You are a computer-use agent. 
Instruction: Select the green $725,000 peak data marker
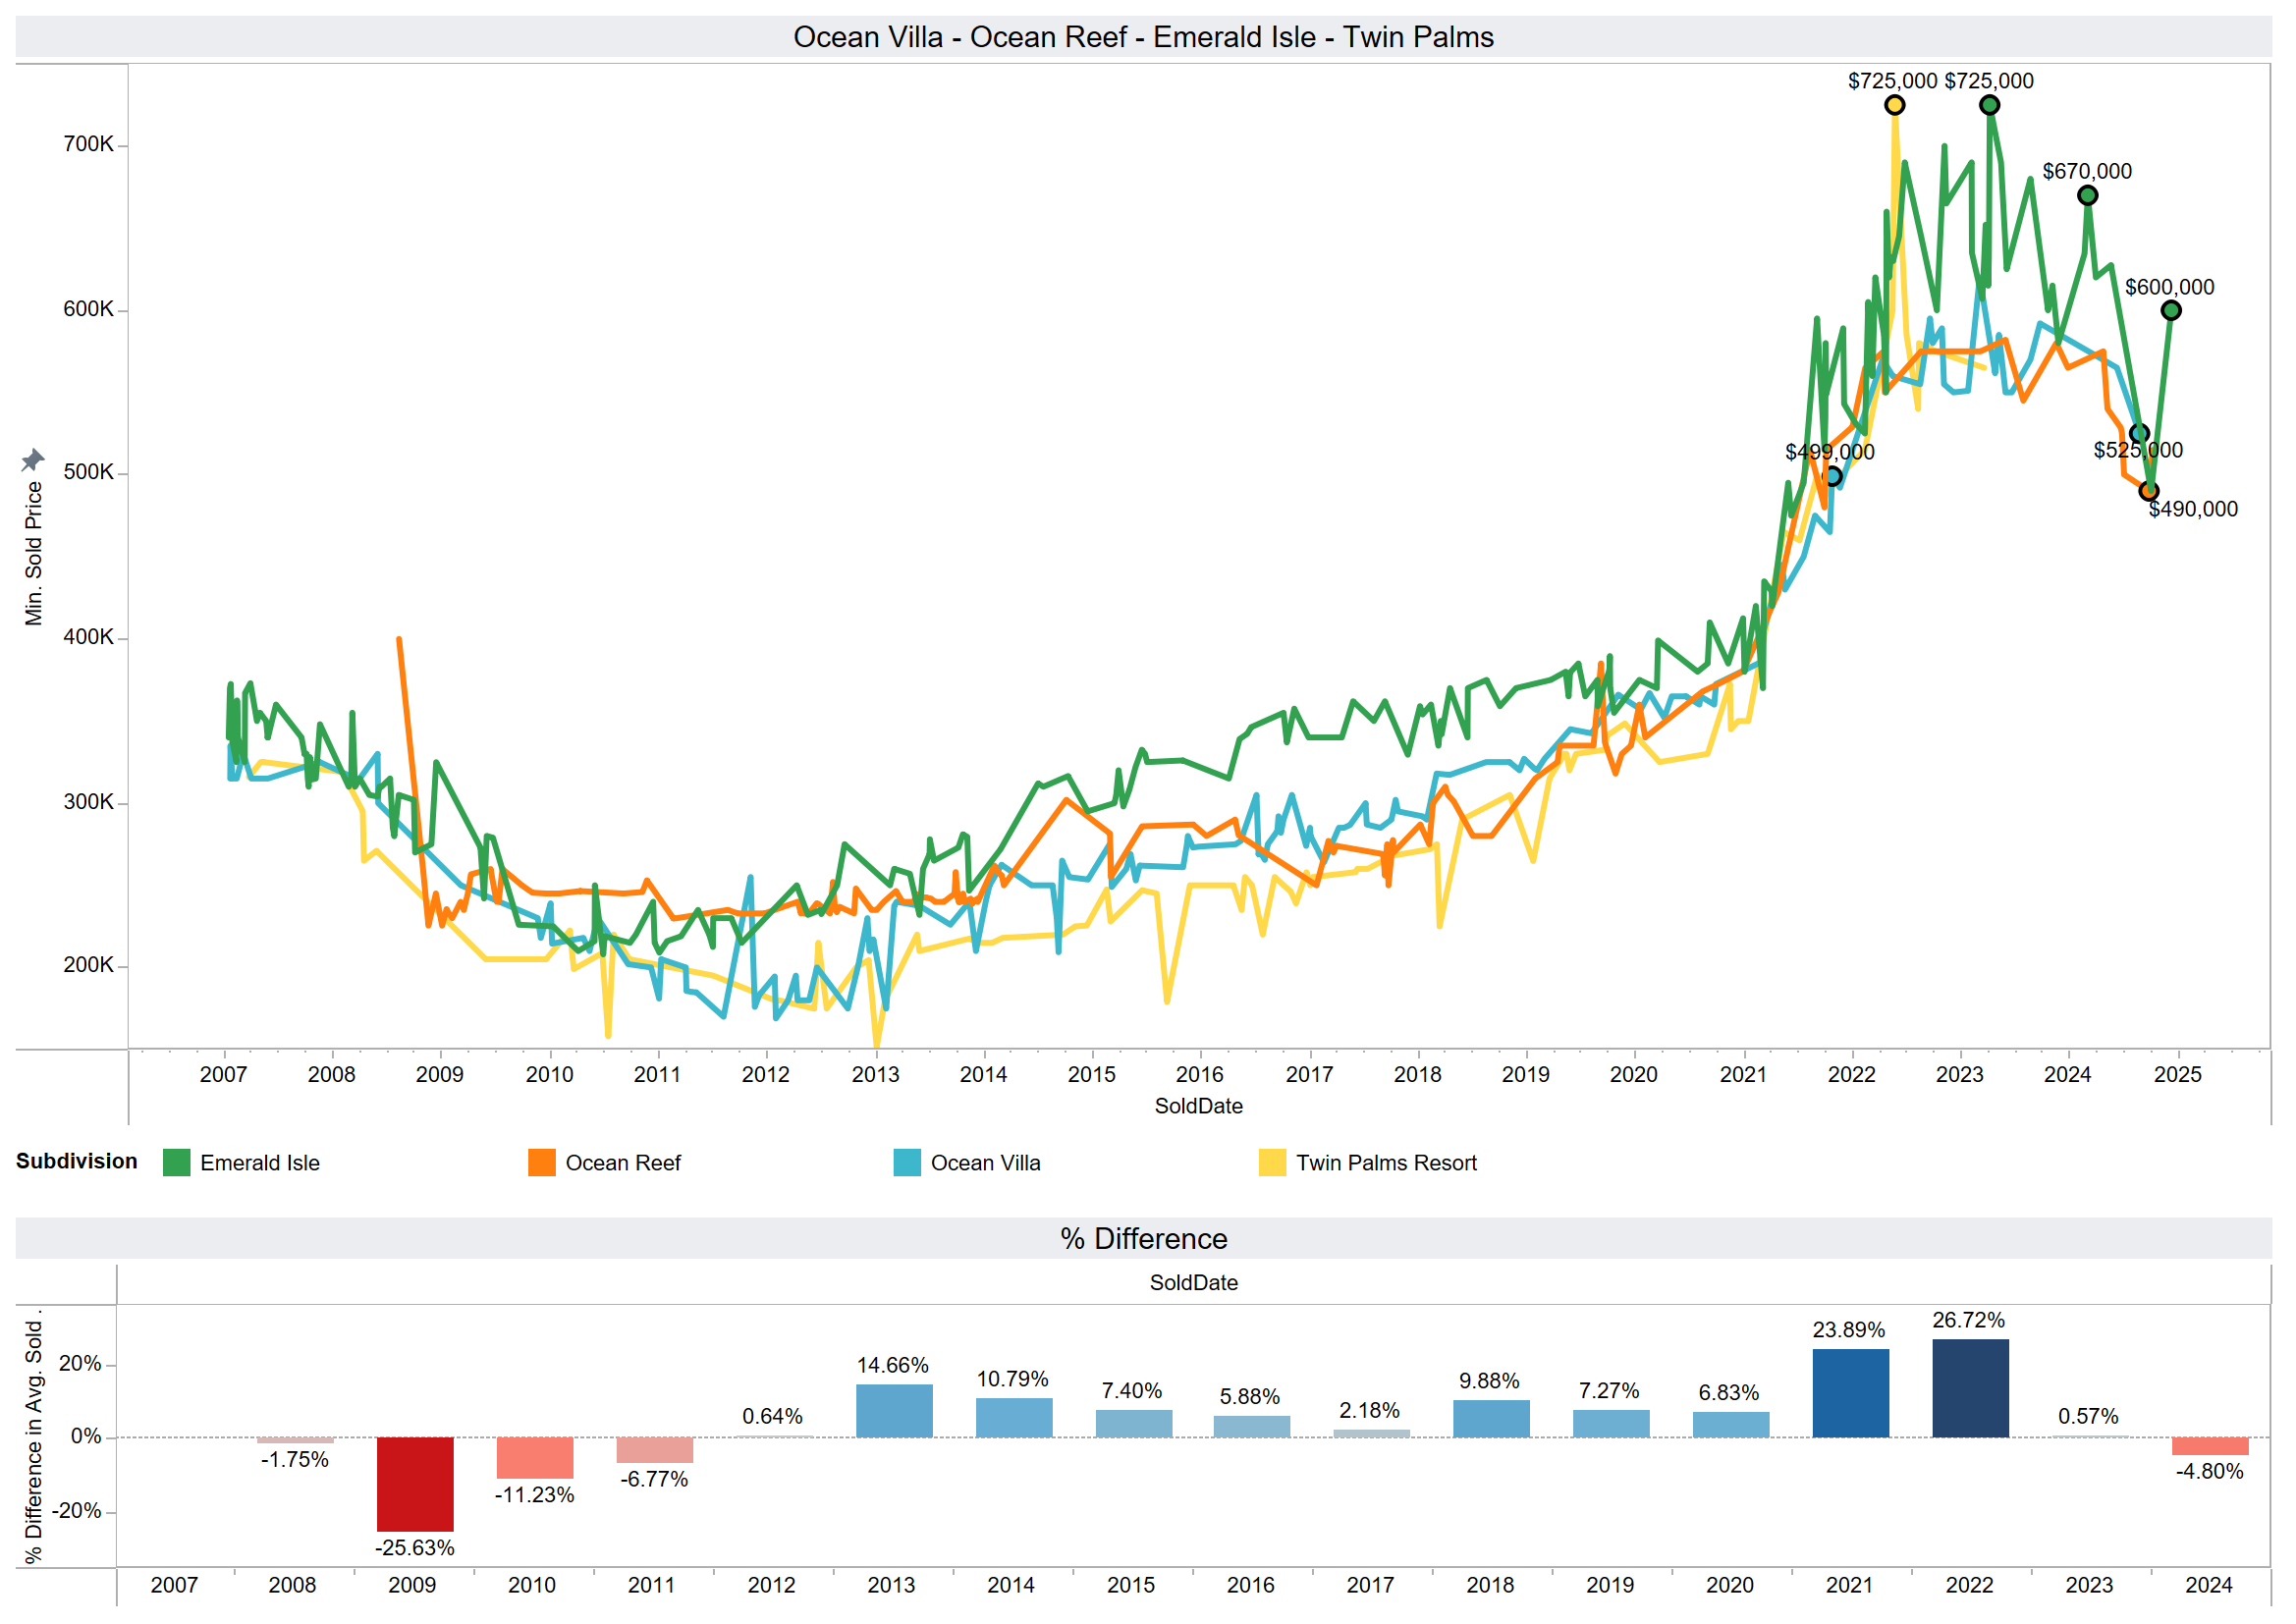point(1990,105)
